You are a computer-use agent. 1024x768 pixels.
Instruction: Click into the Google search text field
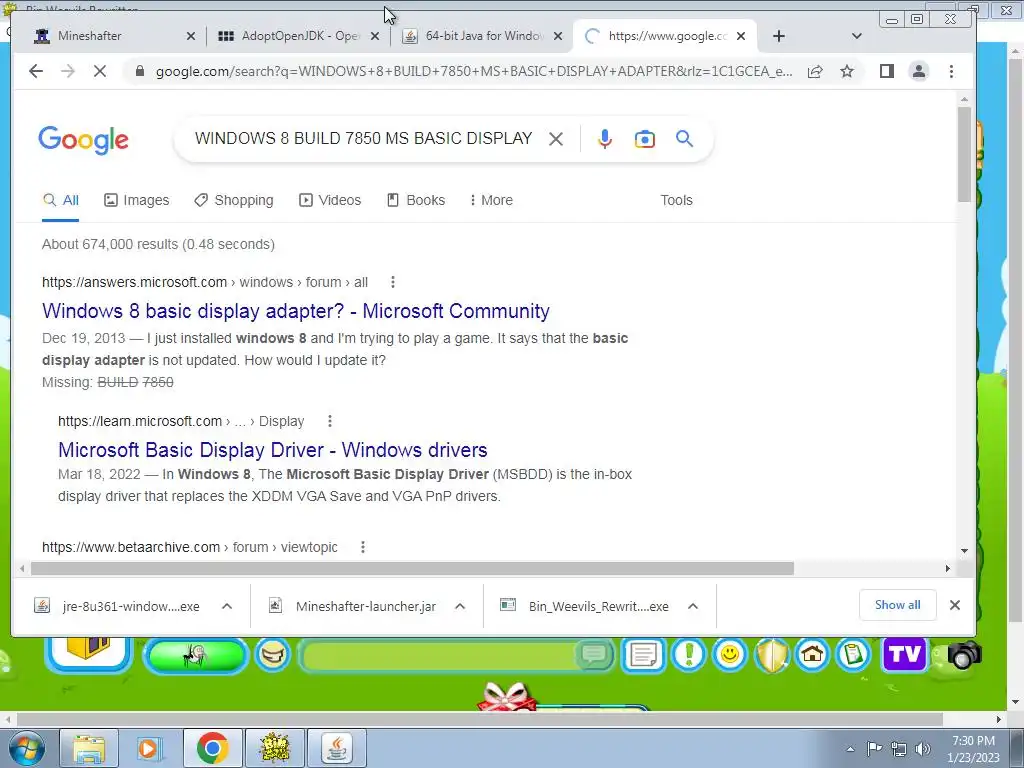click(x=364, y=138)
